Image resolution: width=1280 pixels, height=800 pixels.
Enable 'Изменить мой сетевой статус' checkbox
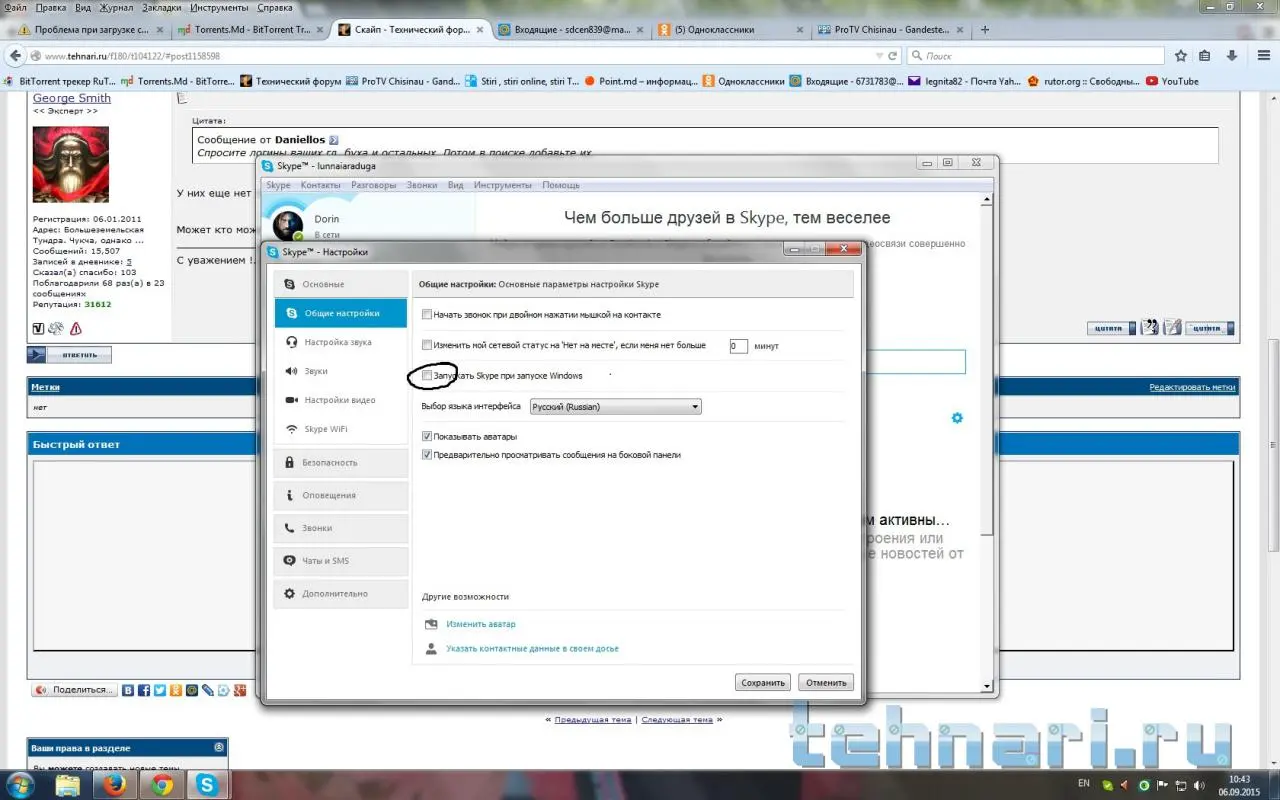coord(427,345)
